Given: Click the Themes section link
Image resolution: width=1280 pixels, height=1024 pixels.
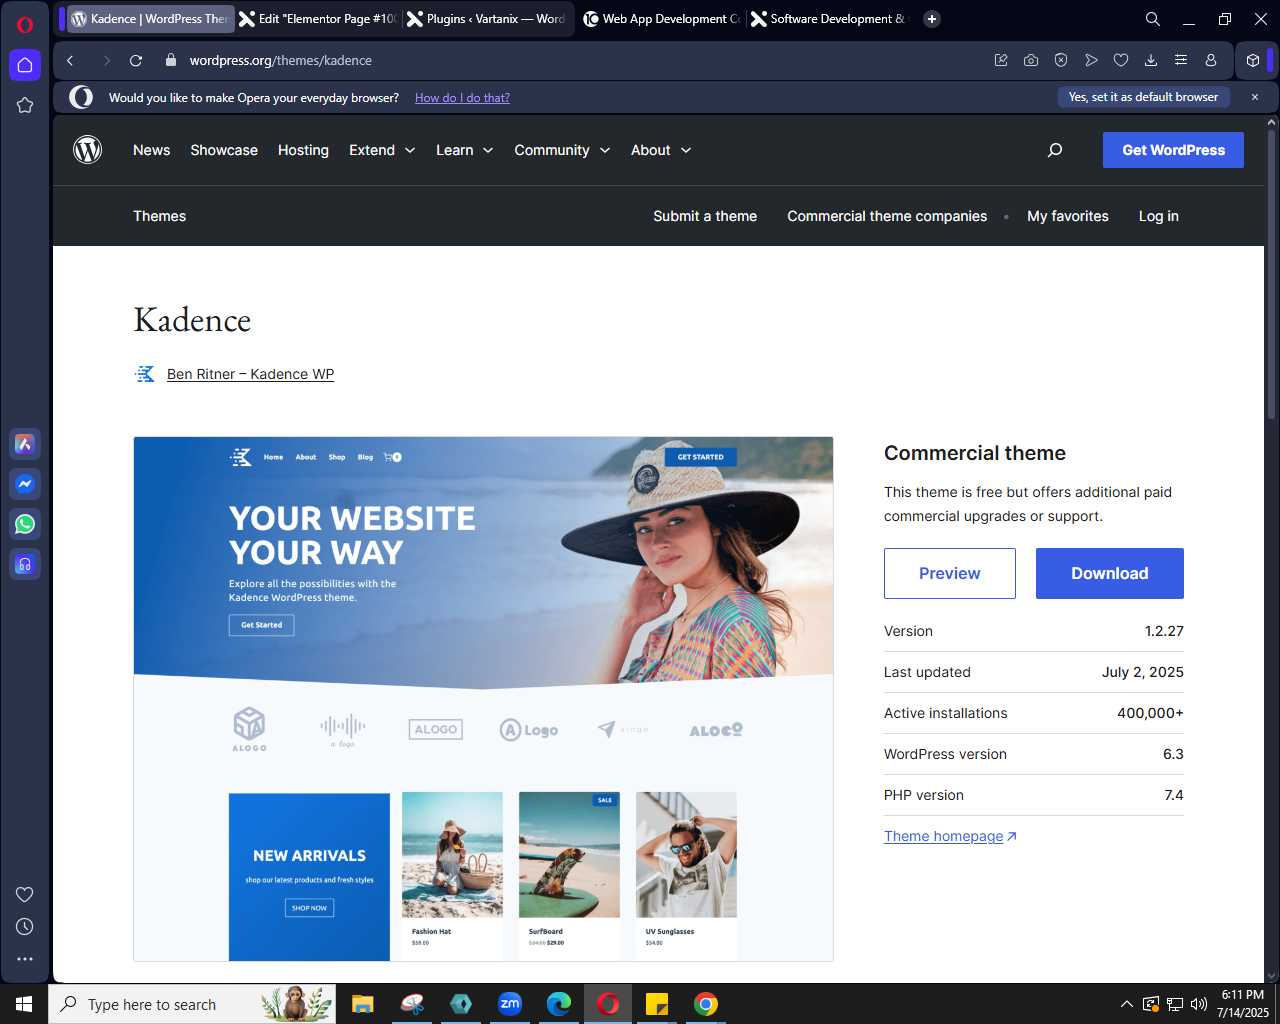Looking at the screenshot, I should pos(160,216).
